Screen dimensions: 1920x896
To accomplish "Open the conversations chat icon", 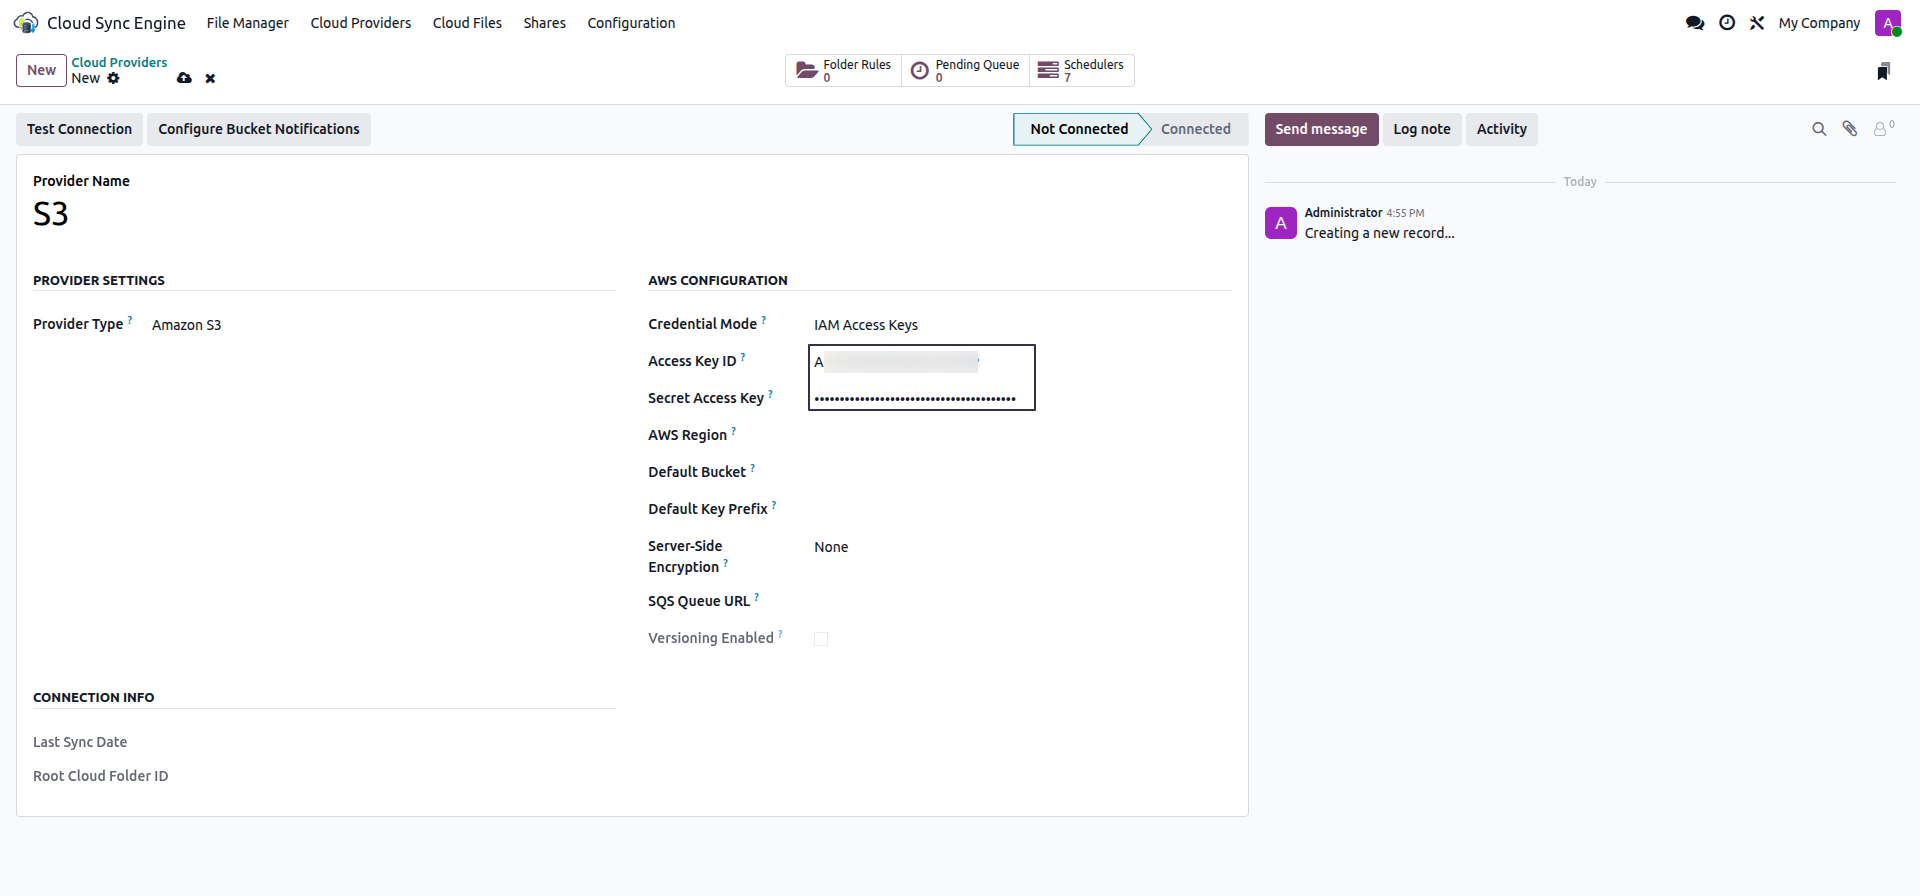I will 1695,22.
